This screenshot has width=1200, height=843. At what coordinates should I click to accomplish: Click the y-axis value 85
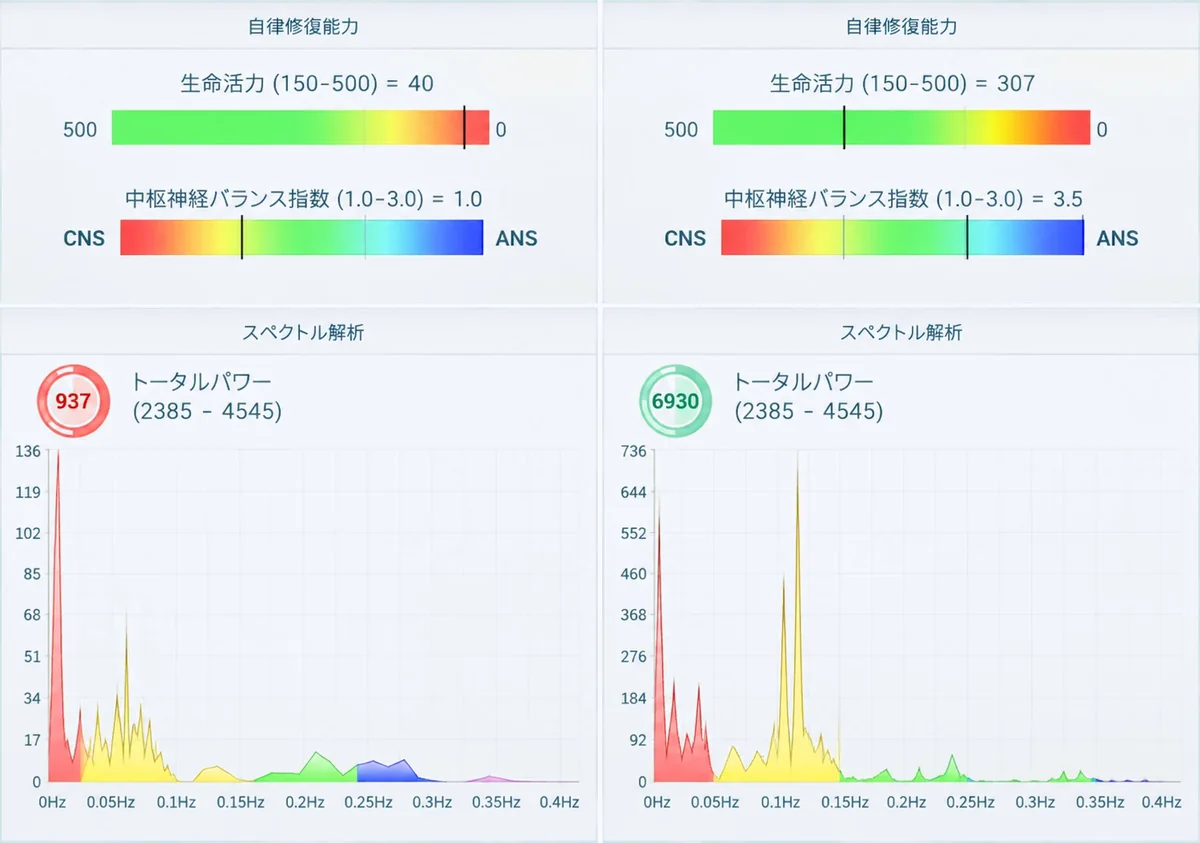tap(32, 574)
